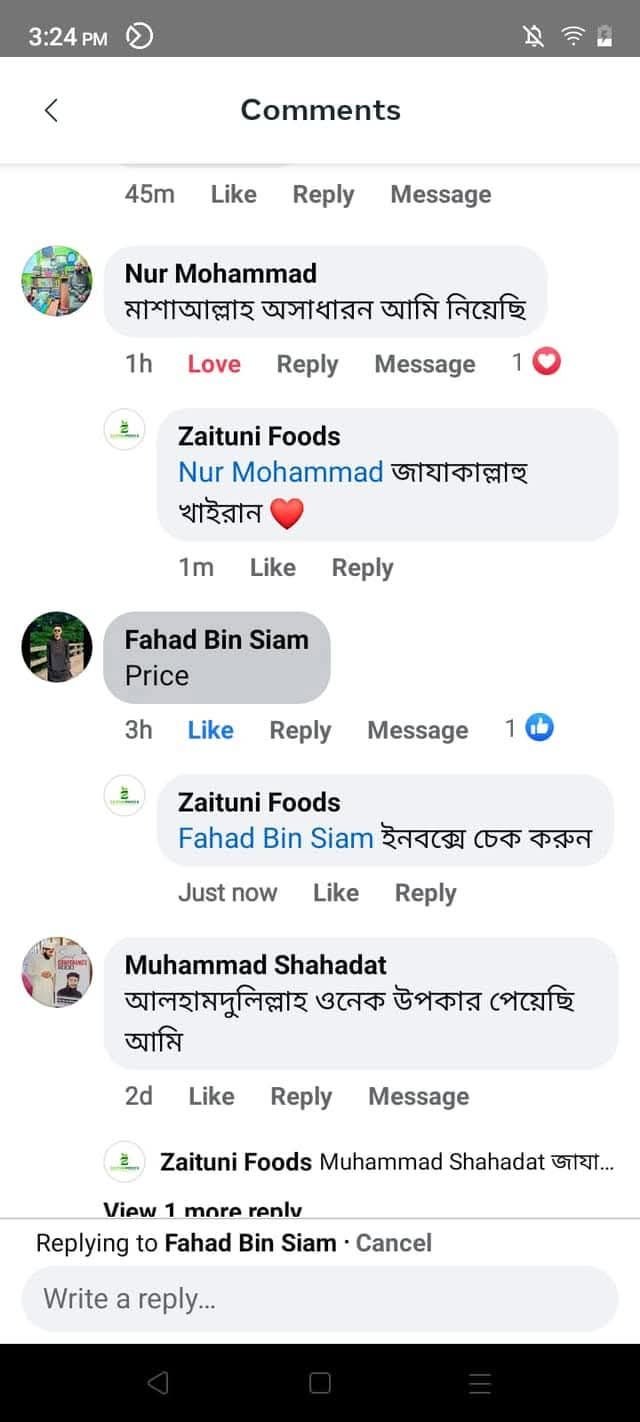
Task: Expand View 1 more reply
Action: click(x=203, y=1208)
